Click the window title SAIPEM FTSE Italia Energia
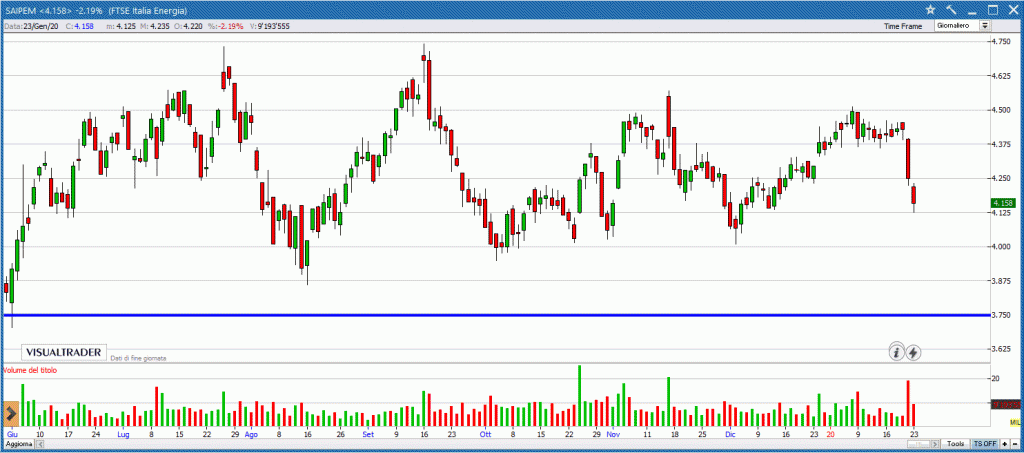This screenshot has height=453, width=1024. 95,11
